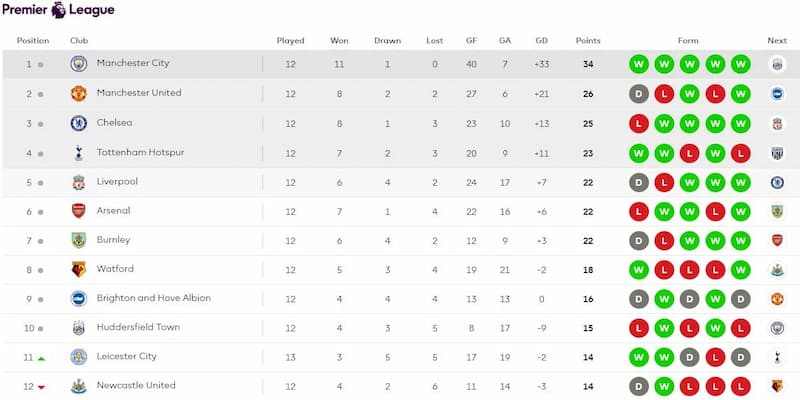Viewport: 800px width, 400px height.
Task: Click the Premier League lion logo
Action: (x=59, y=10)
